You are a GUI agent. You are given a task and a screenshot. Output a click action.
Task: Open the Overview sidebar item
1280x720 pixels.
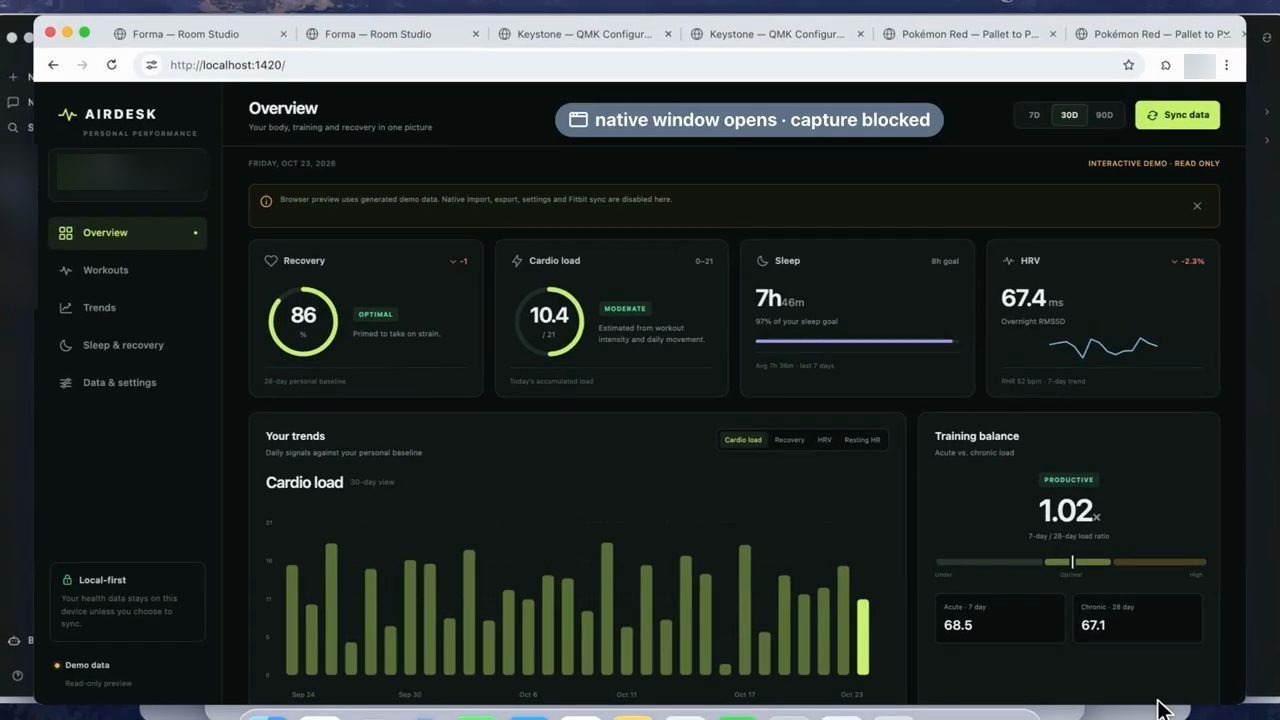pos(127,233)
